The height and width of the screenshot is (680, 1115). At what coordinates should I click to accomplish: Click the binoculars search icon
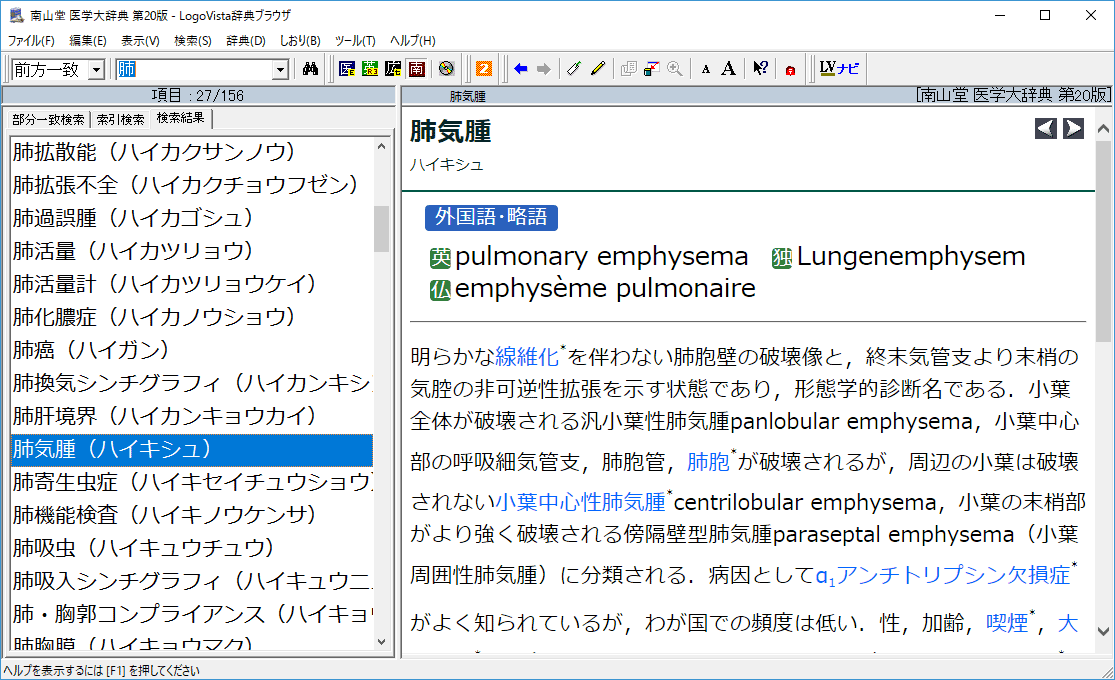pos(310,69)
